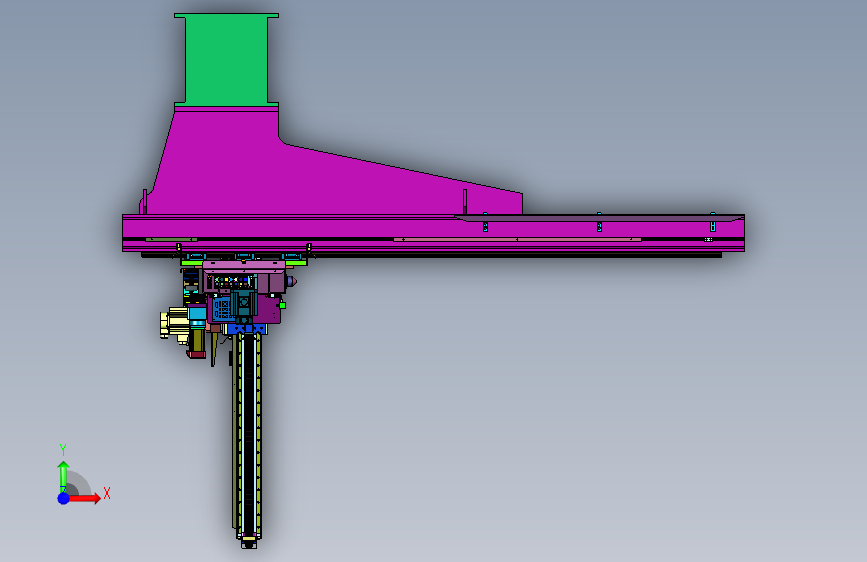This screenshot has width=867, height=562.
Task: Select the red component below the carriage
Action: pyautogui.click(x=196, y=354)
